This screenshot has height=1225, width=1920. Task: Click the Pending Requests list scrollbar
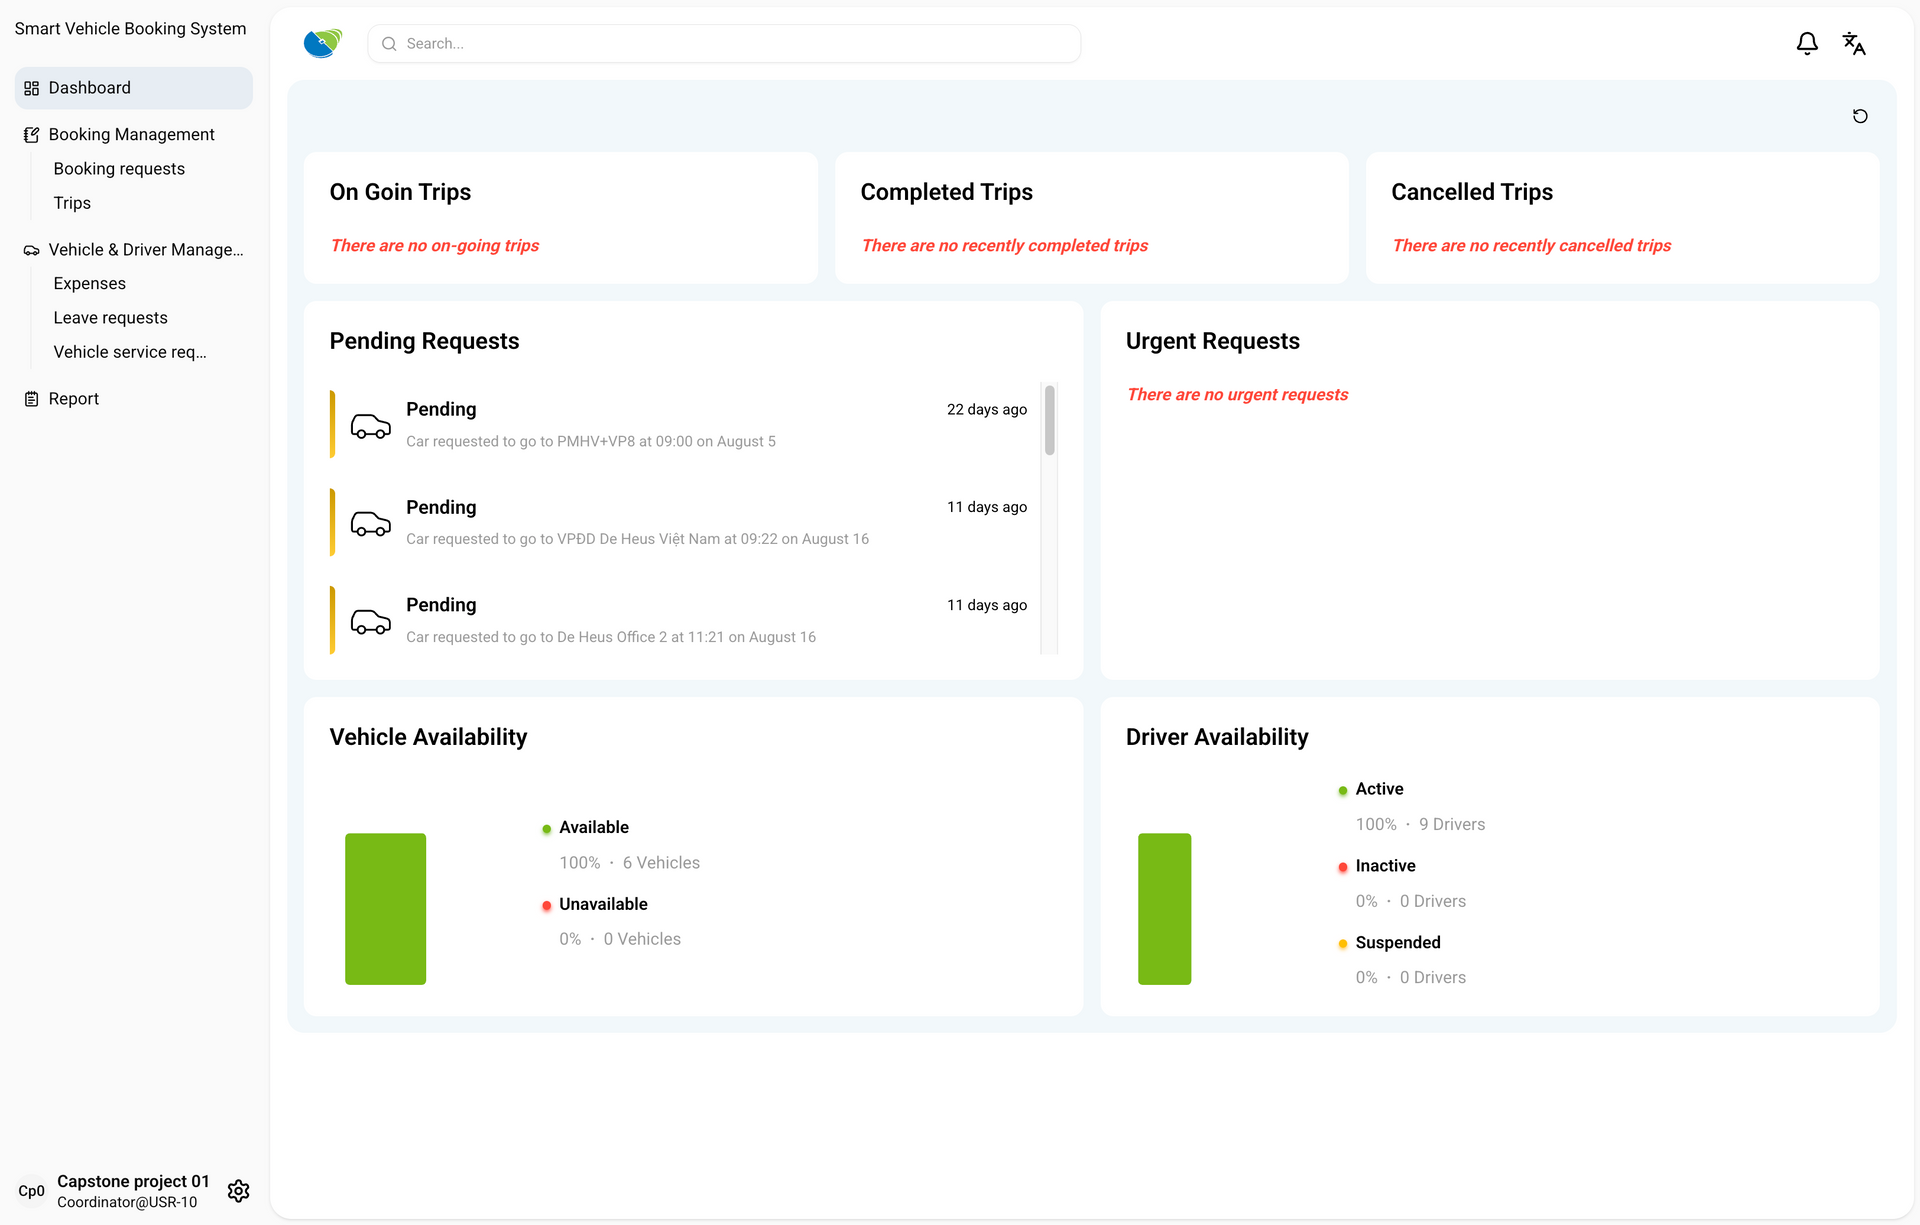[1049, 422]
